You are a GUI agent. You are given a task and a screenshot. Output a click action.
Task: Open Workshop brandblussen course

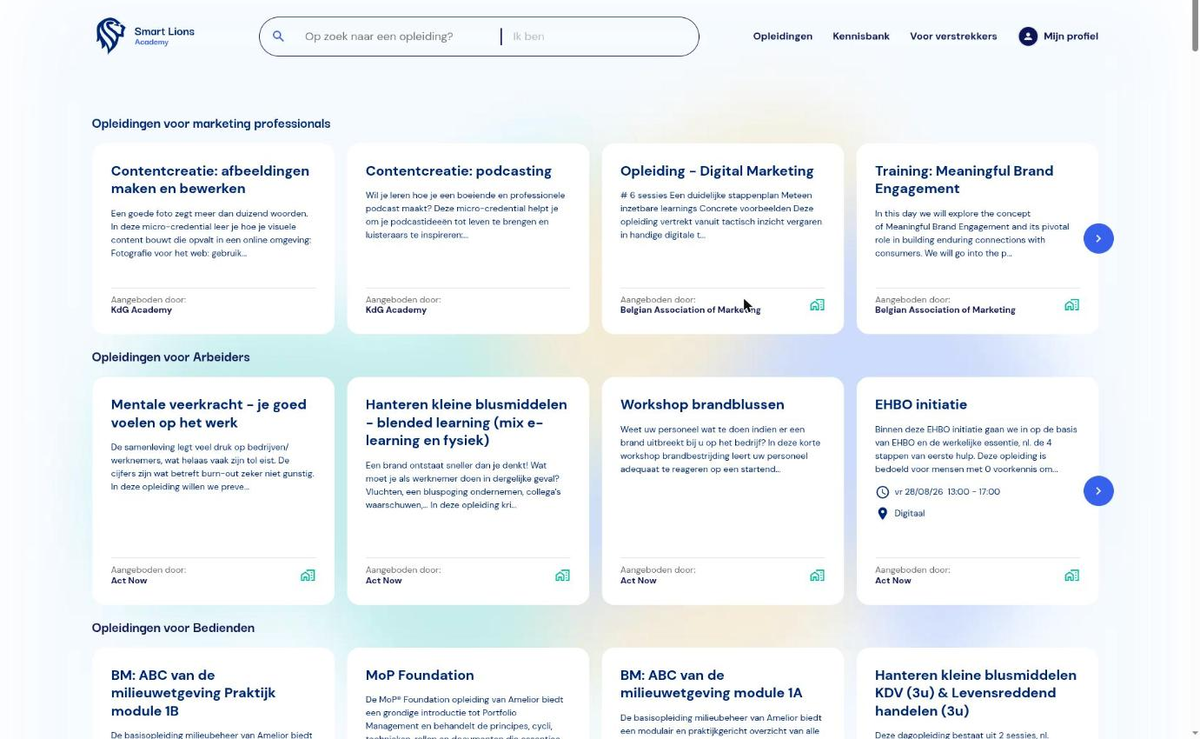[702, 405]
